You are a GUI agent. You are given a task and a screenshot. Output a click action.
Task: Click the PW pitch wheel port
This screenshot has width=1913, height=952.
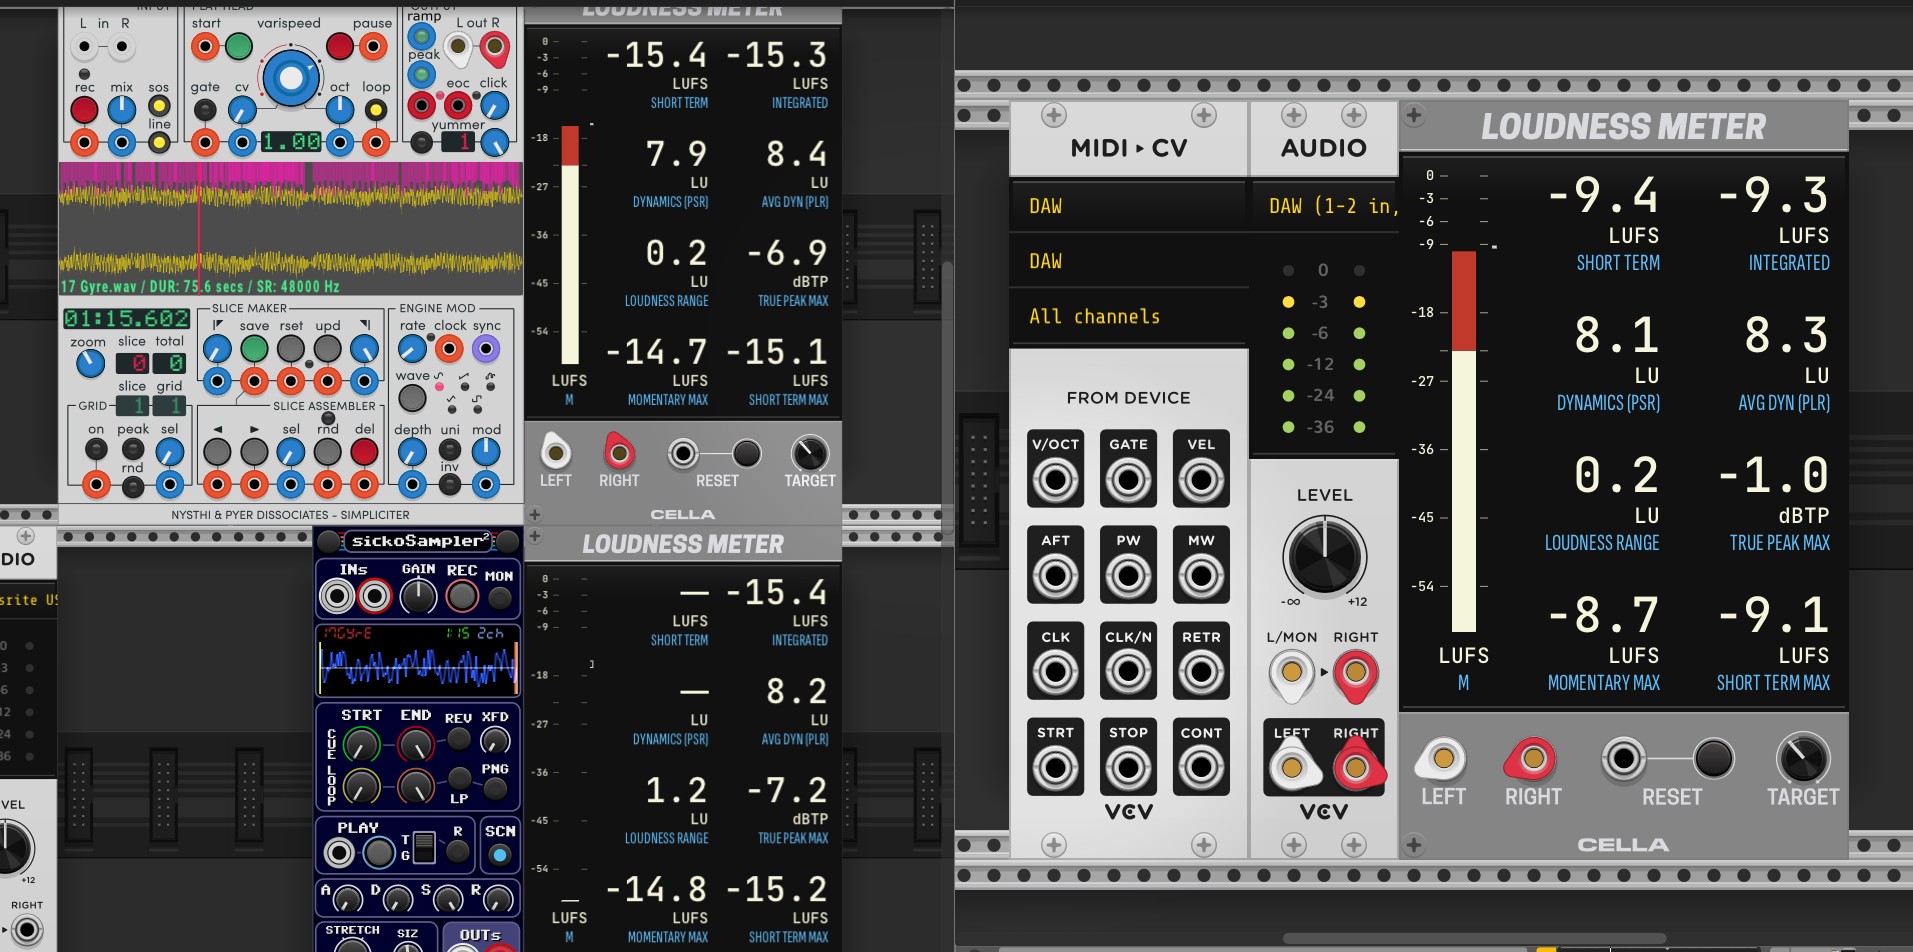click(1128, 577)
